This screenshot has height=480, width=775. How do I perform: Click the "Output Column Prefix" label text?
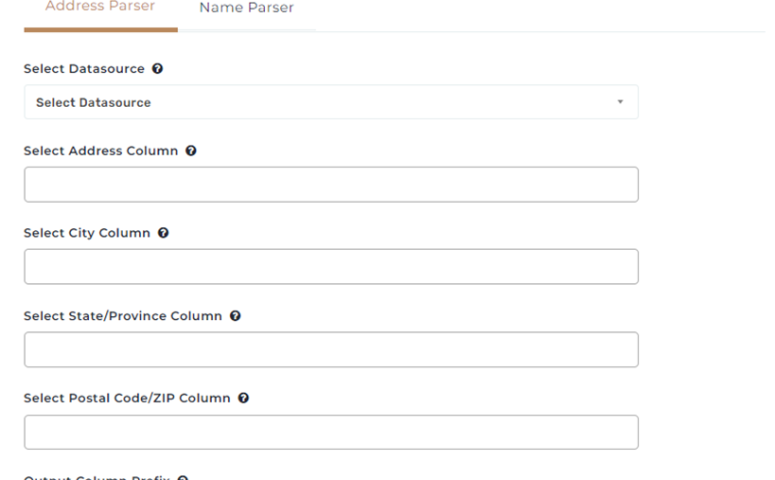tap(98, 476)
